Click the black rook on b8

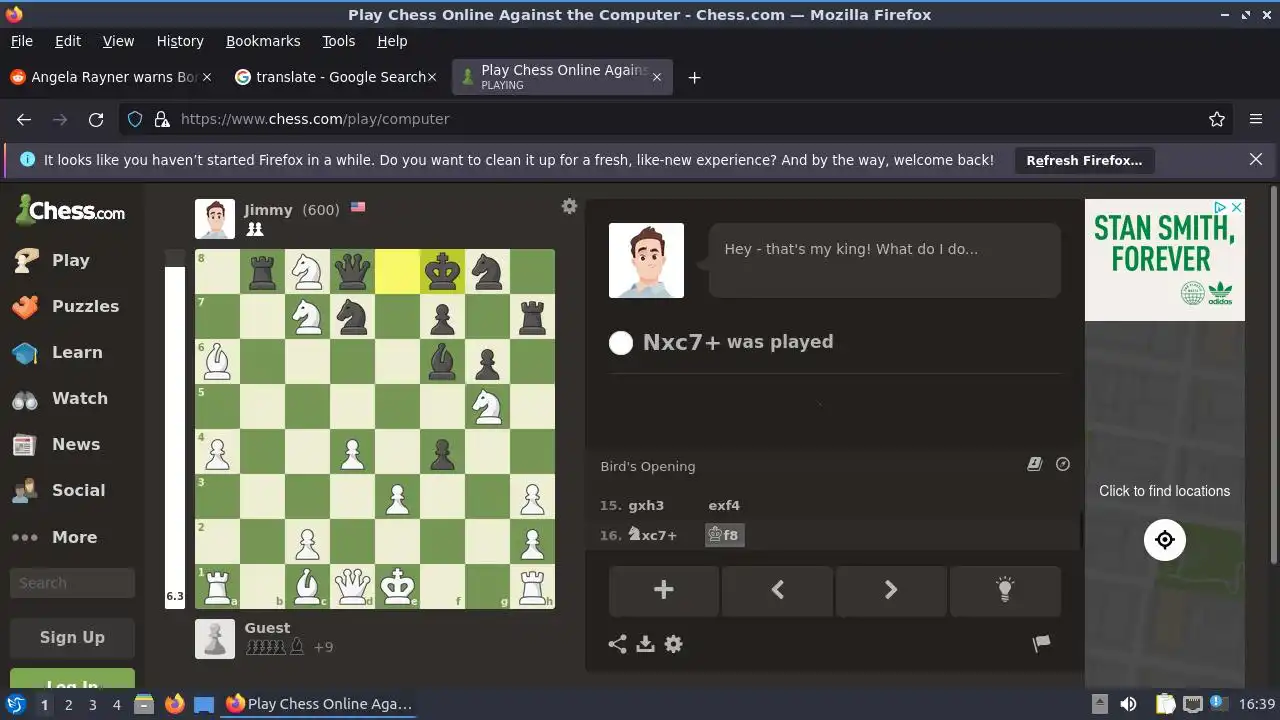pyautogui.click(x=262, y=272)
